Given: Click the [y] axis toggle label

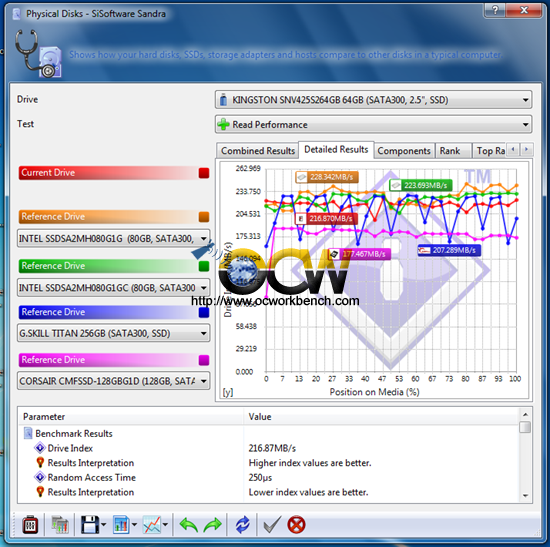Looking at the screenshot, I should click(x=228, y=392).
